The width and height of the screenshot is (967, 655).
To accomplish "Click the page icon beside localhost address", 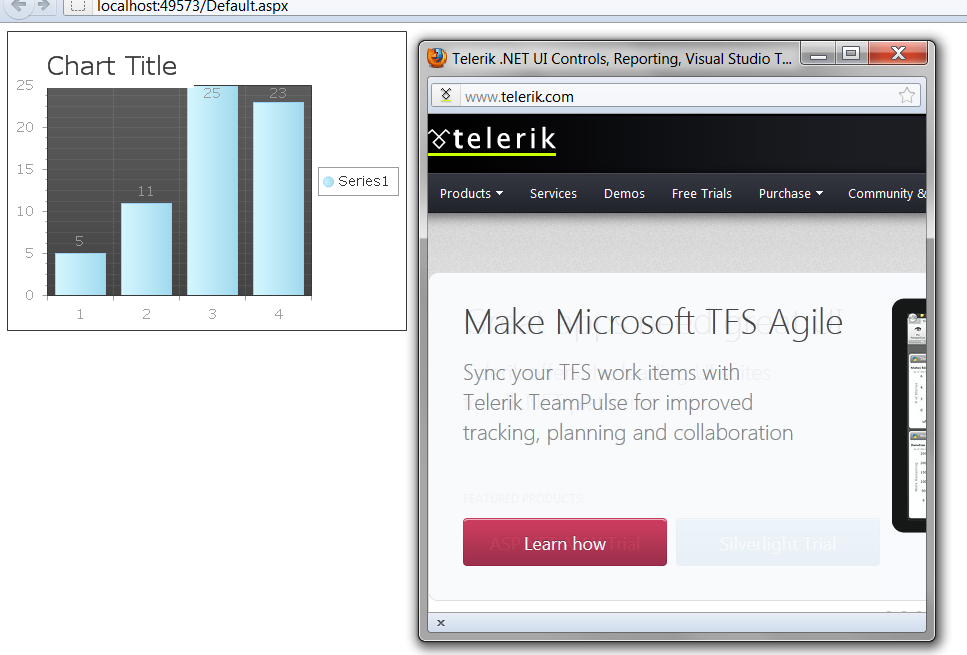I will tap(78, 6).
